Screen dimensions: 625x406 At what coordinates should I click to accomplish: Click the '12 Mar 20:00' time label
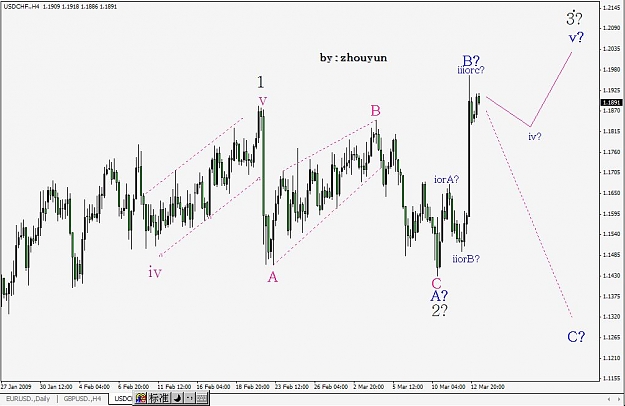(x=487, y=386)
